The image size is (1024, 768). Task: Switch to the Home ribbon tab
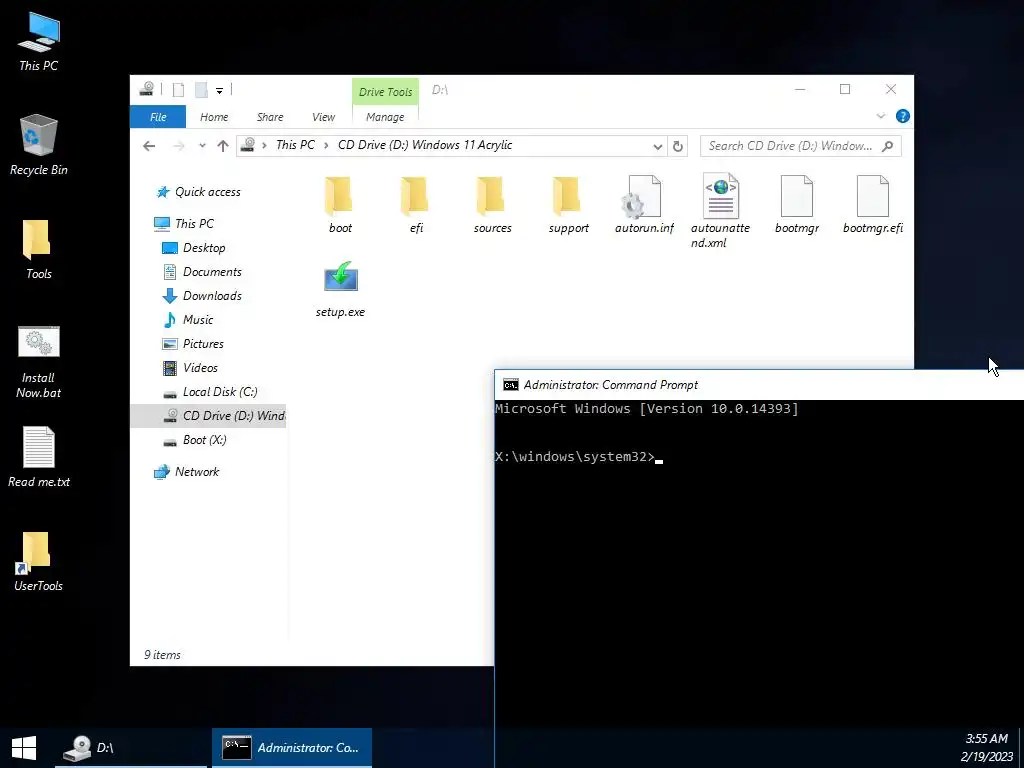pos(214,117)
